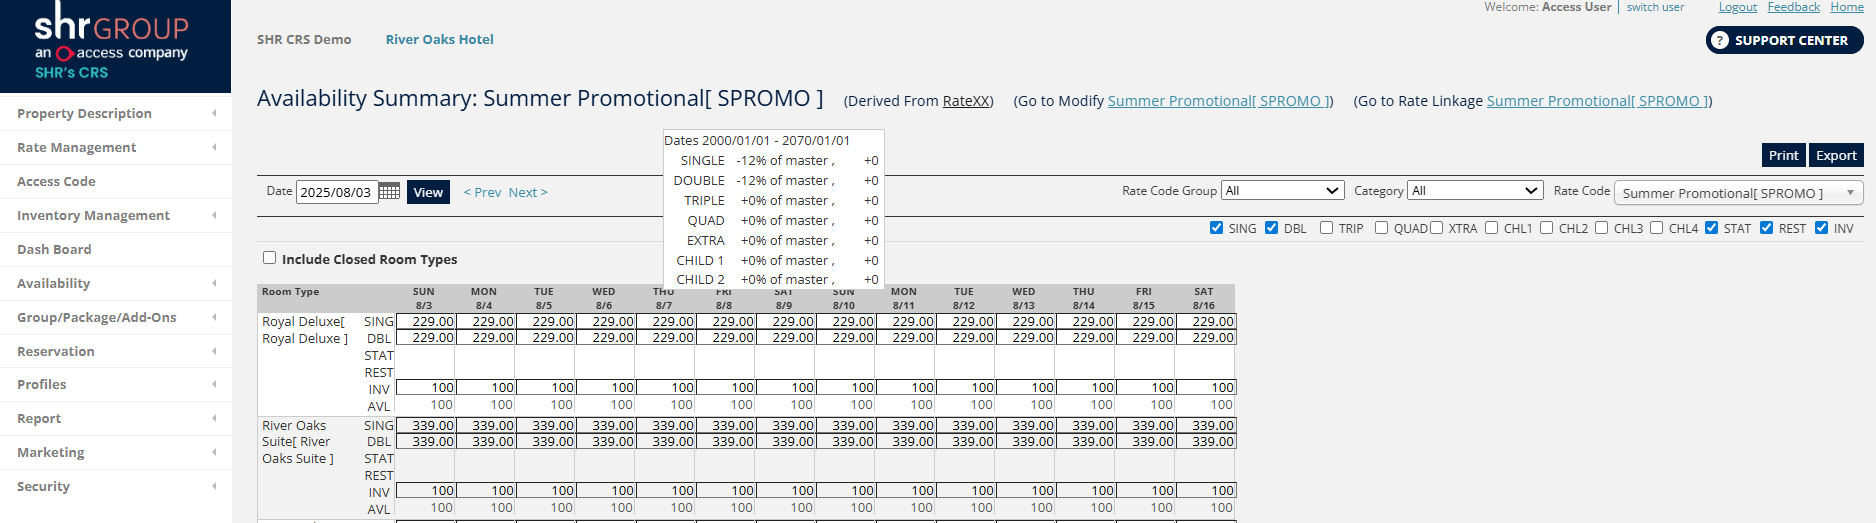Toggle the INV checkbox
This screenshot has width=1876, height=523.
1821,228
